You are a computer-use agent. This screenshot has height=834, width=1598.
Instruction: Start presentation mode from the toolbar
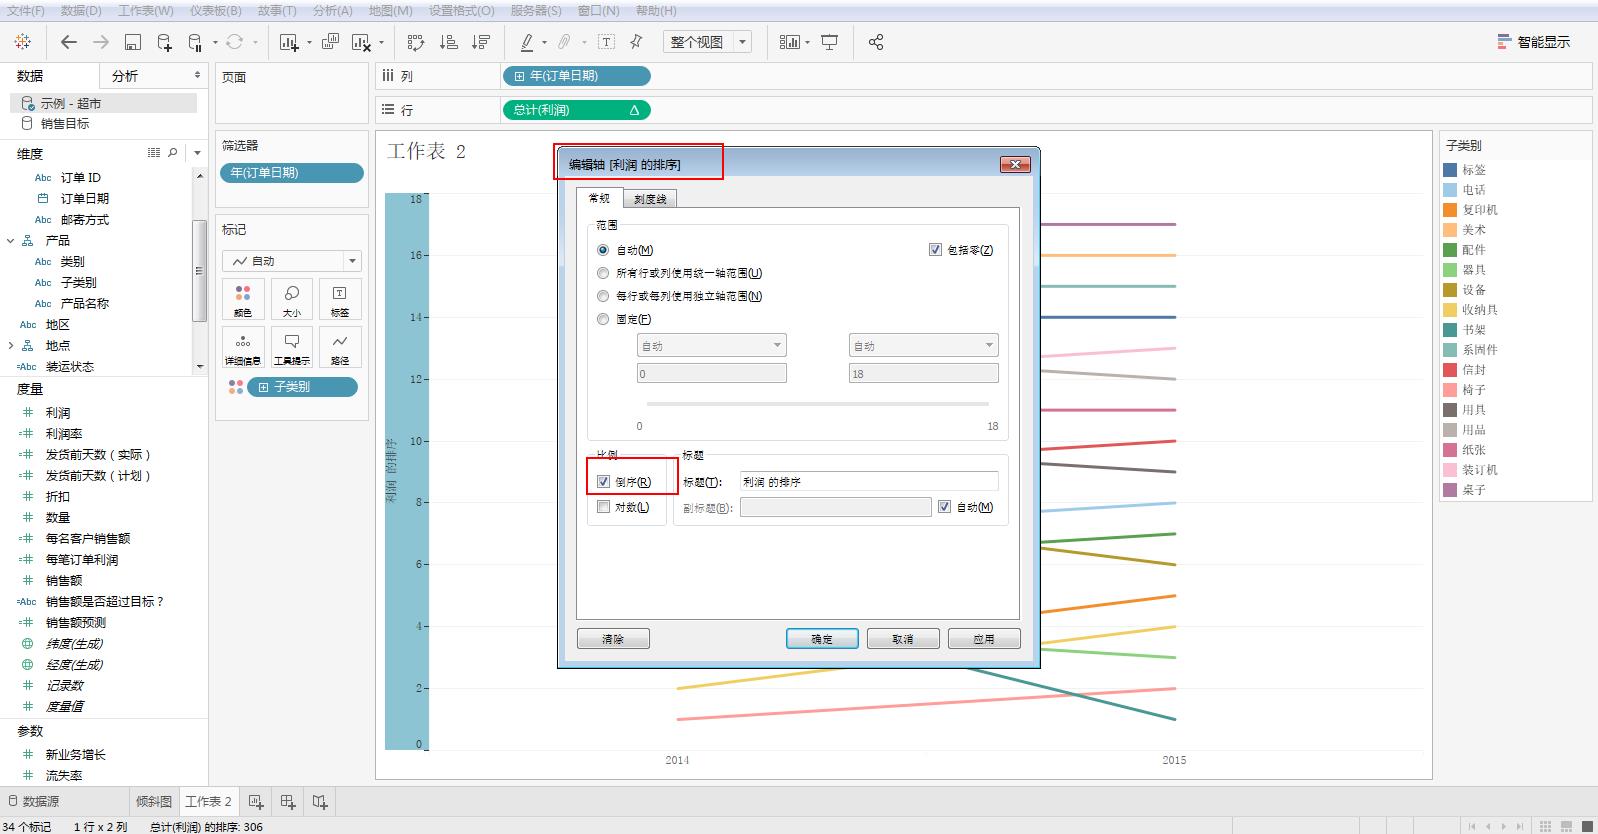tap(830, 42)
